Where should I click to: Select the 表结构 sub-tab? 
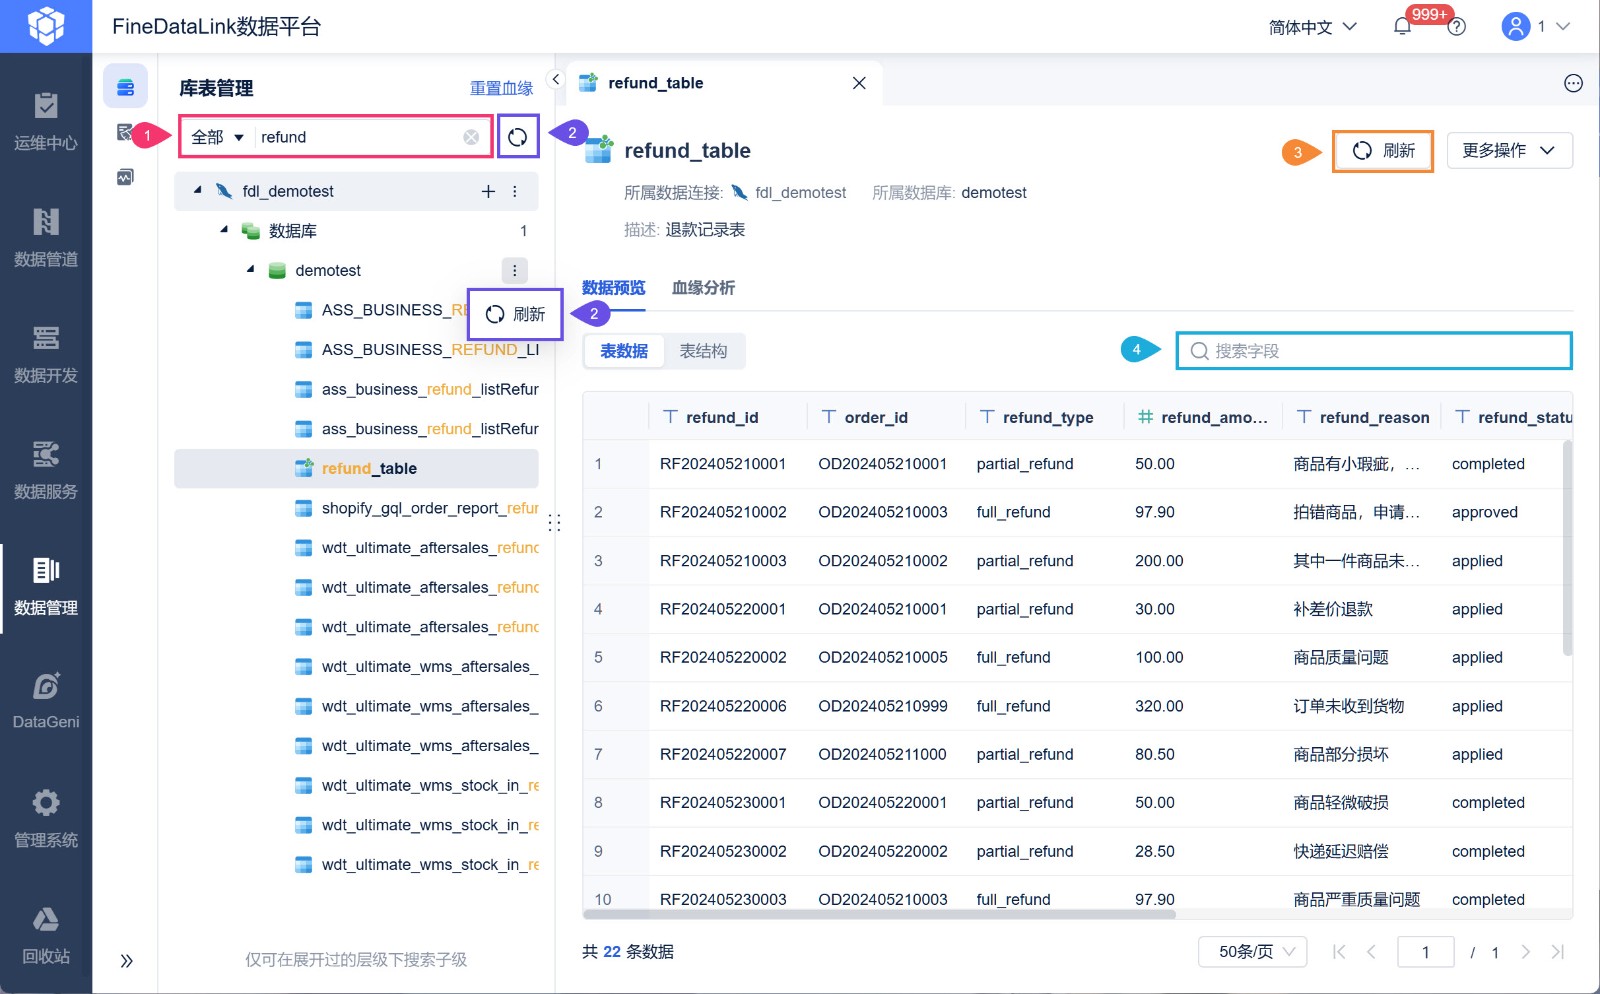[703, 351]
